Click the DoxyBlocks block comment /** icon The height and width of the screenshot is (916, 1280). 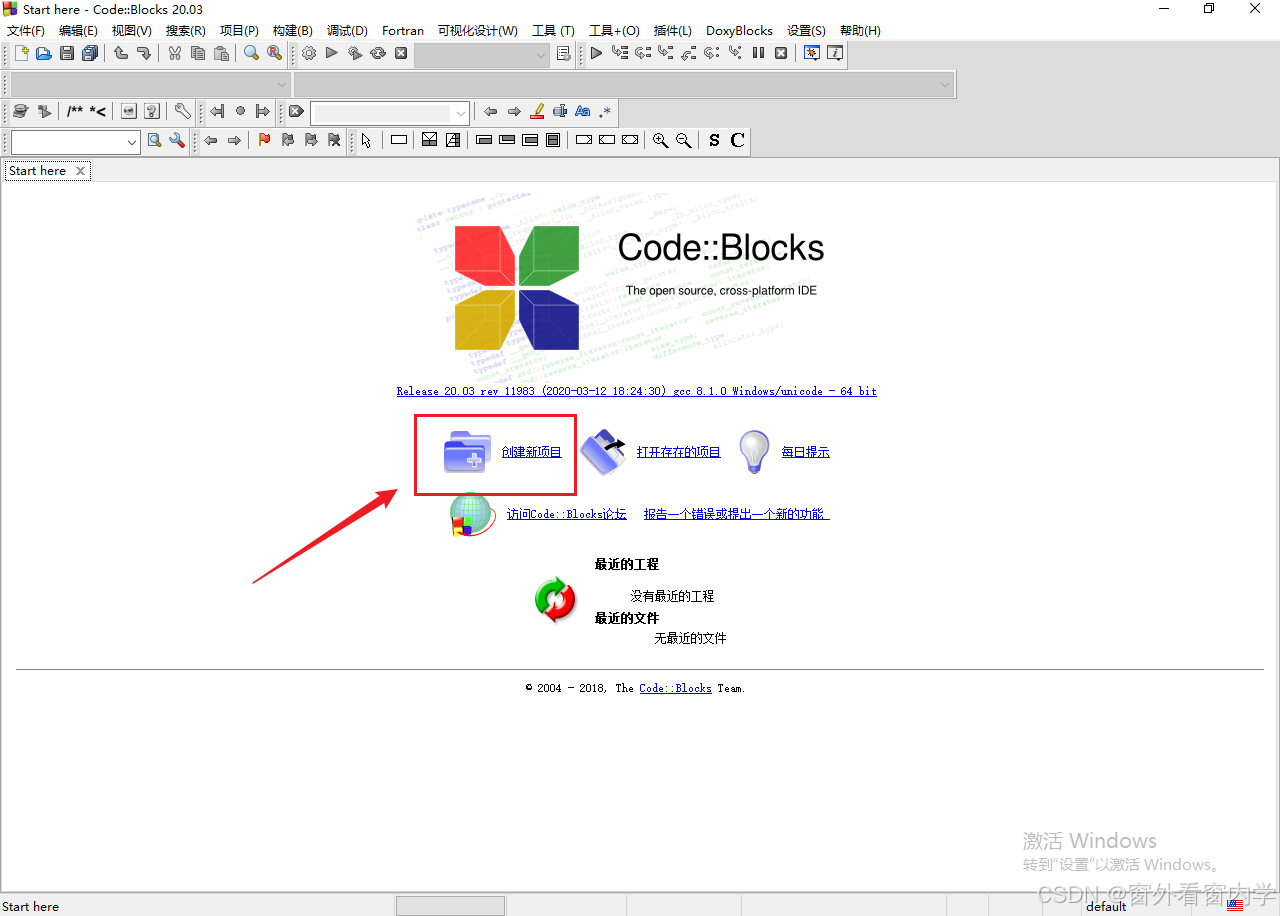click(x=75, y=111)
